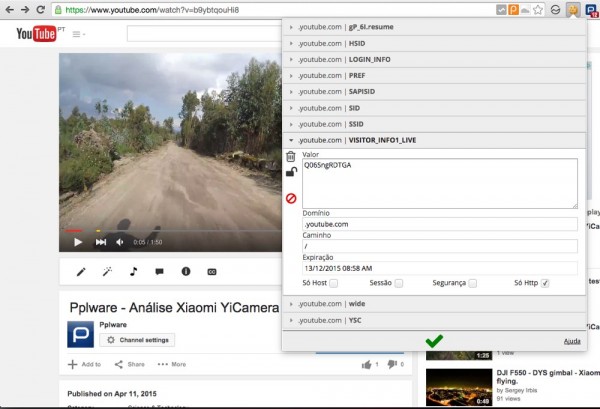Click the Caminho path field
The height and width of the screenshot is (409, 600).
(440, 246)
